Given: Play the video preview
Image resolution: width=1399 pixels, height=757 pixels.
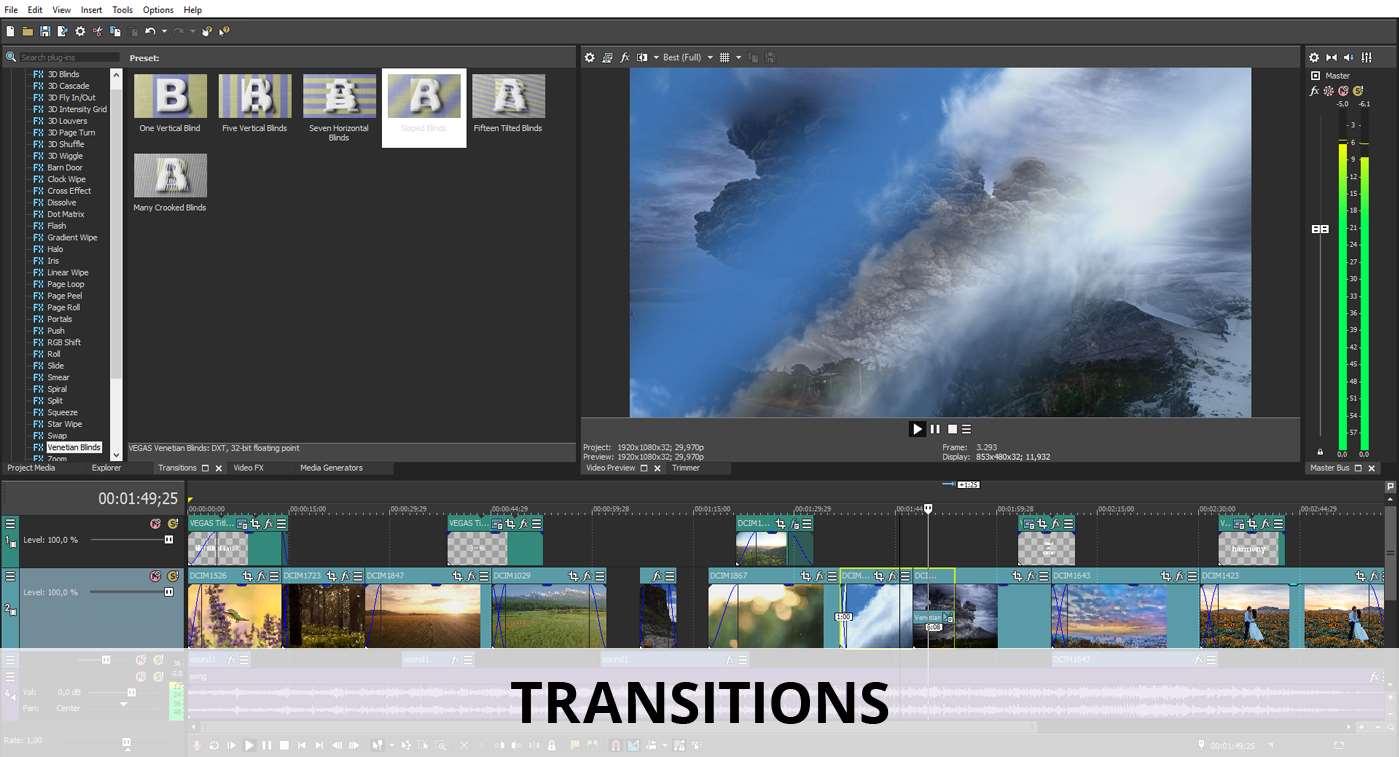Looking at the screenshot, I should (x=917, y=429).
